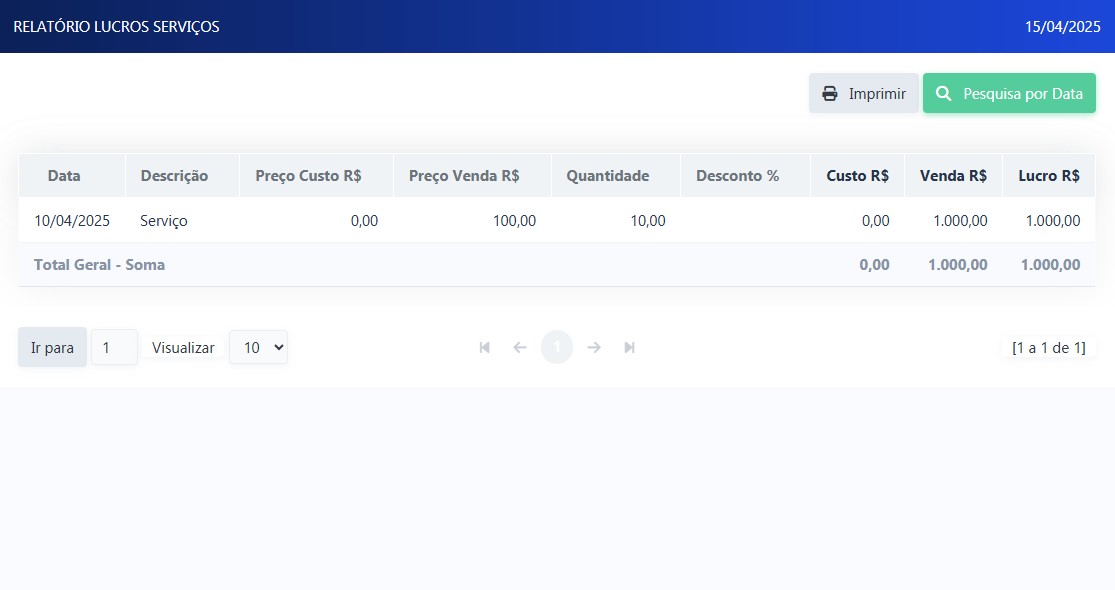Image resolution: width=1115 pixels, height=590 pixels.
Task: Click the Venda R$ column header
Action: (x=954, y=176)
